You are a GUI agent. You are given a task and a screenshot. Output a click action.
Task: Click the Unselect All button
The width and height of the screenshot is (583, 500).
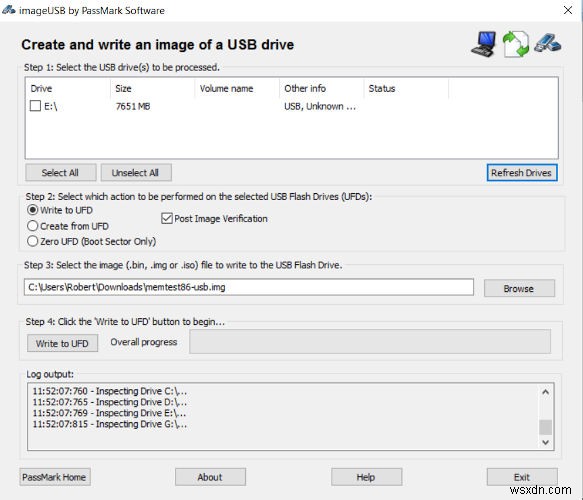136,172
